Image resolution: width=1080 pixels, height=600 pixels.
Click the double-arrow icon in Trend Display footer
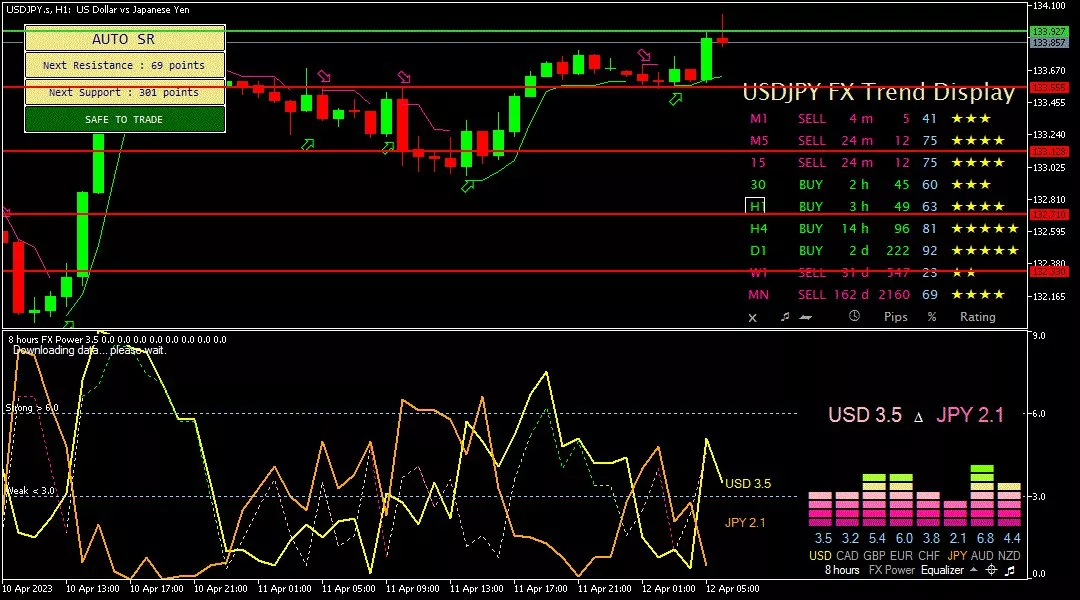coord(806,318)
